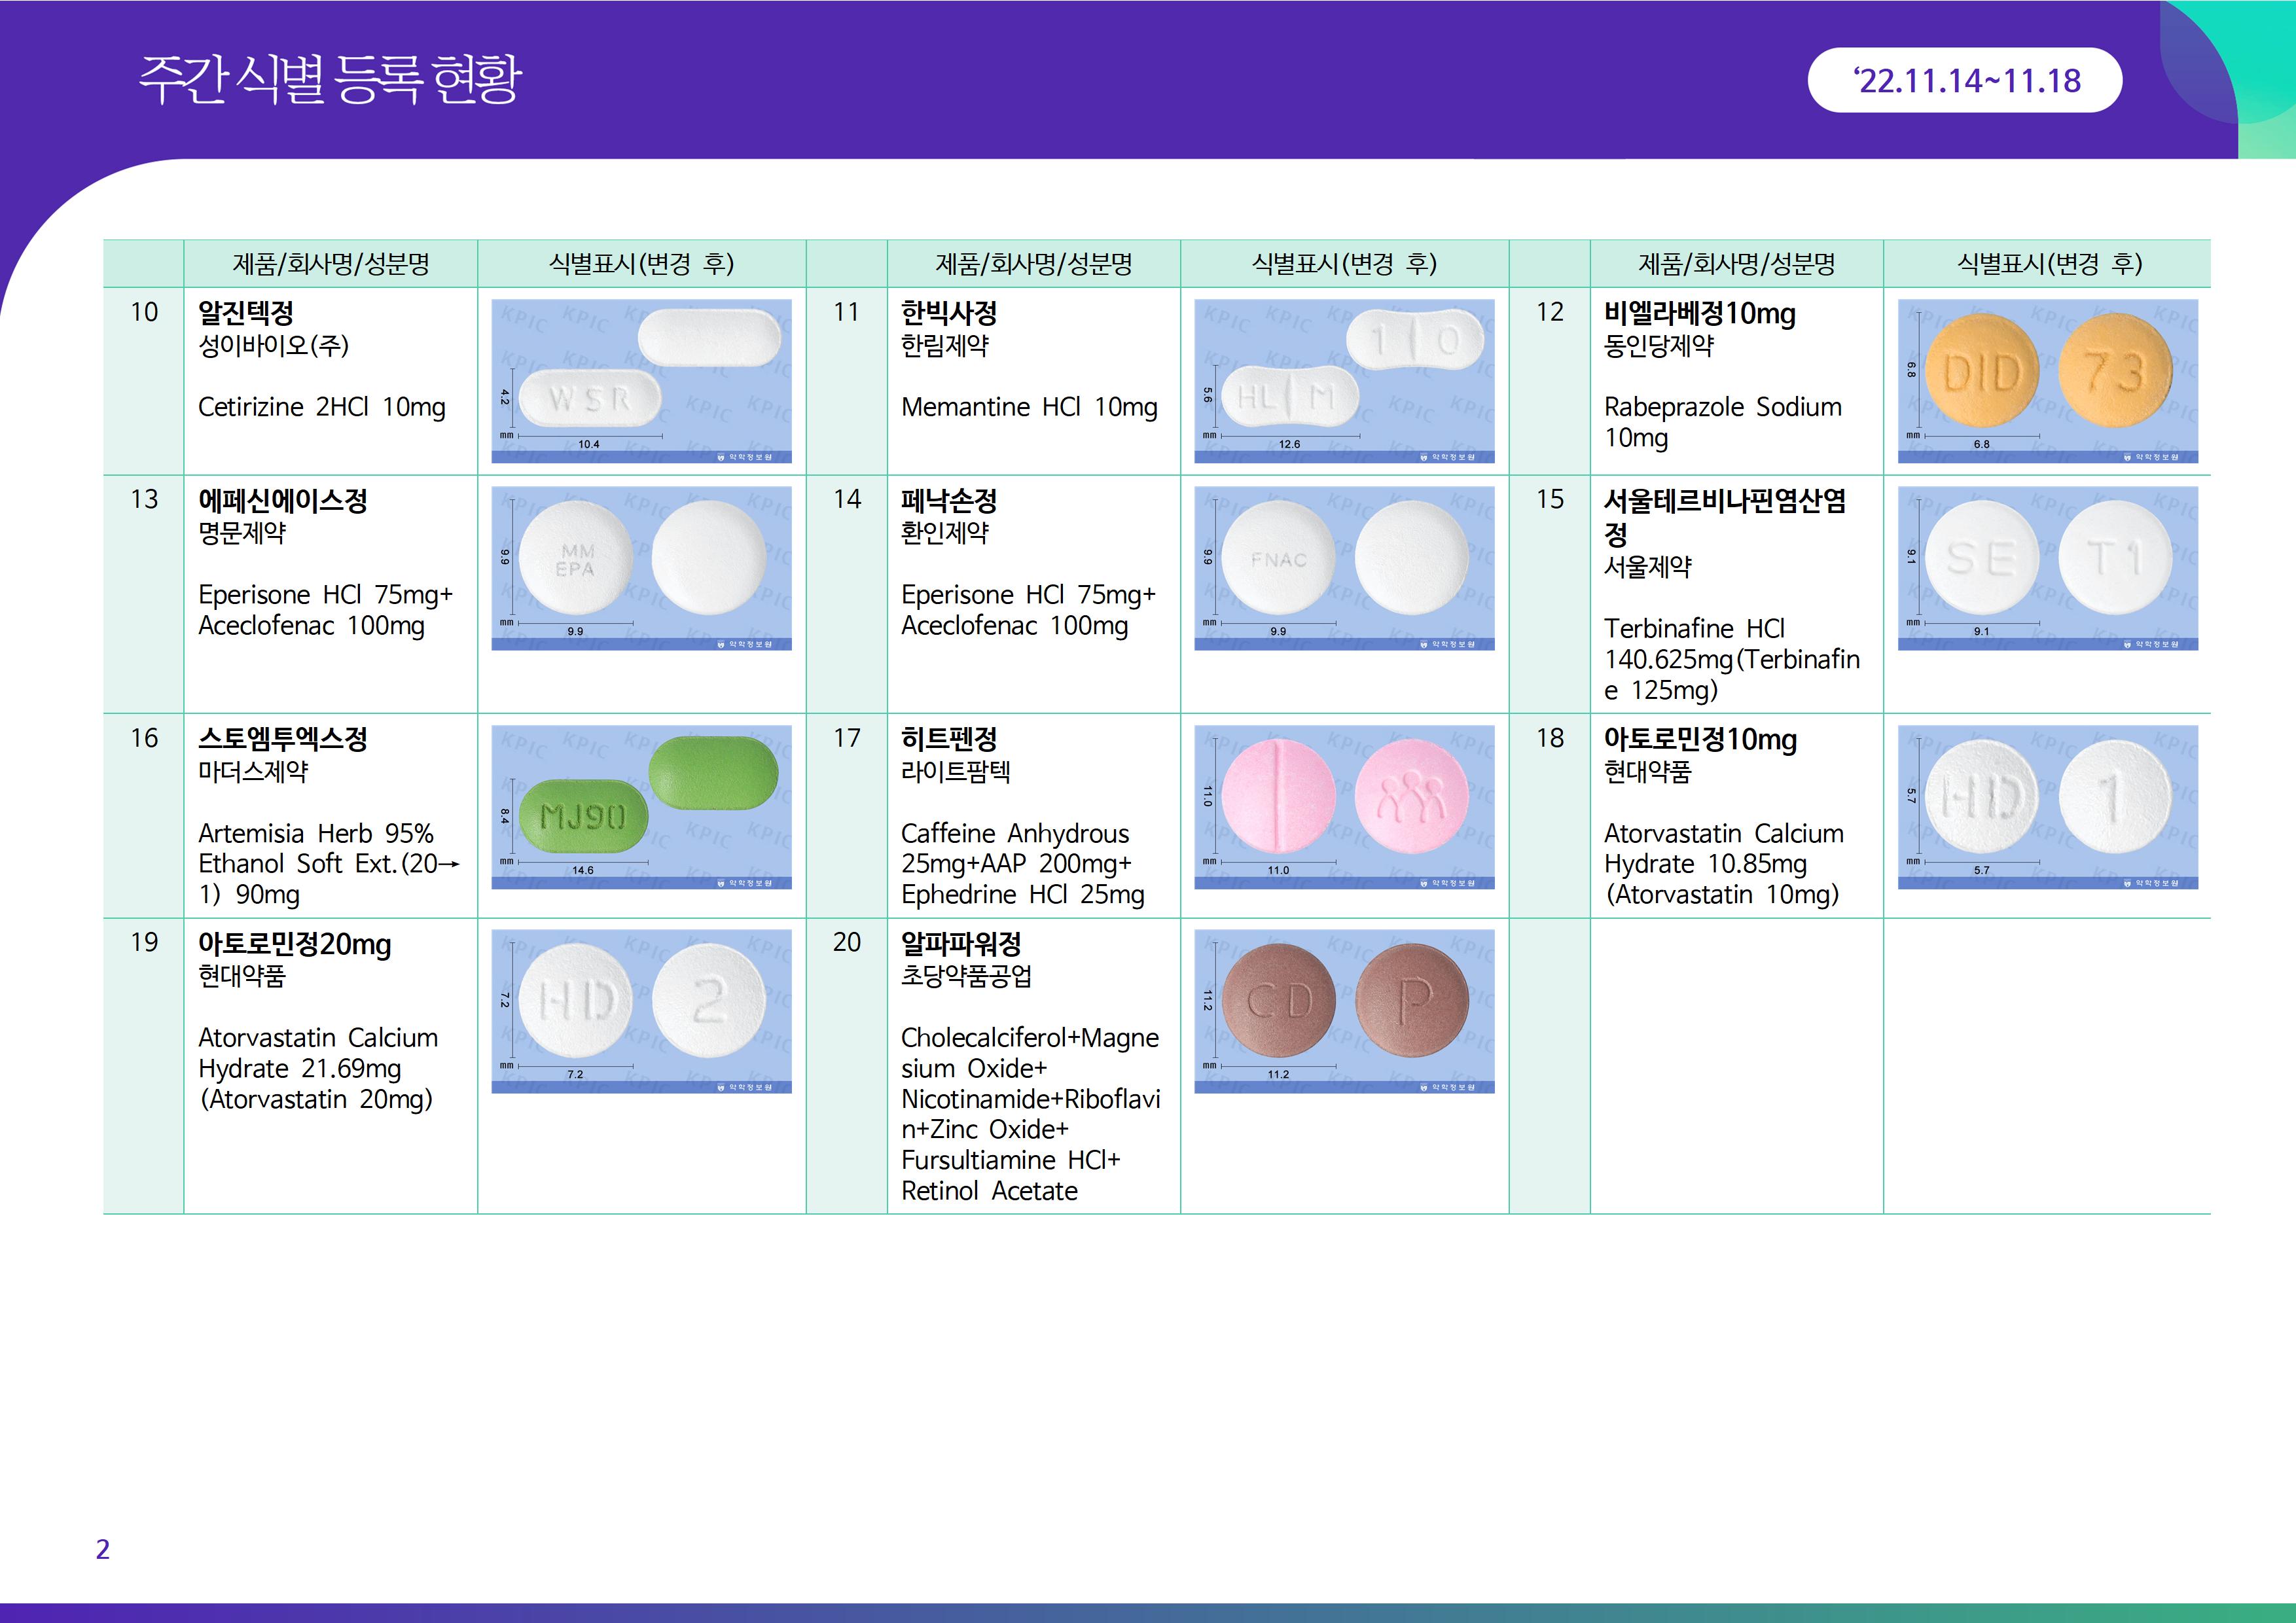Click the orange DID 73 pill image
The width and height of the screenshot is (2296, 1623).
point(2047,380)
